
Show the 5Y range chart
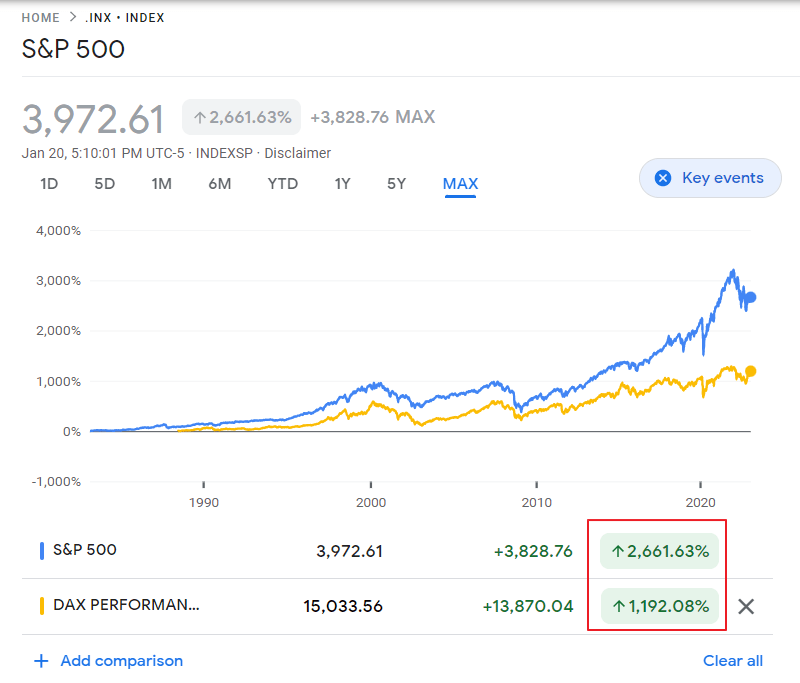pos(396,184)
